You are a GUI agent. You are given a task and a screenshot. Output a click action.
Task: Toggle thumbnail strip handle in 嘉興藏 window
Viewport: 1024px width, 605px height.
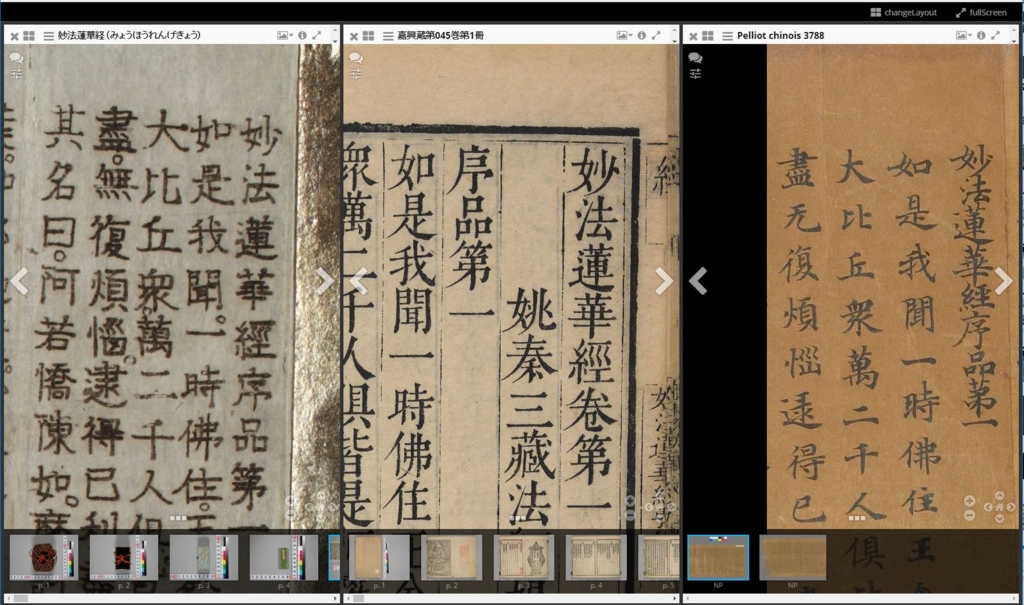[518, 518]
